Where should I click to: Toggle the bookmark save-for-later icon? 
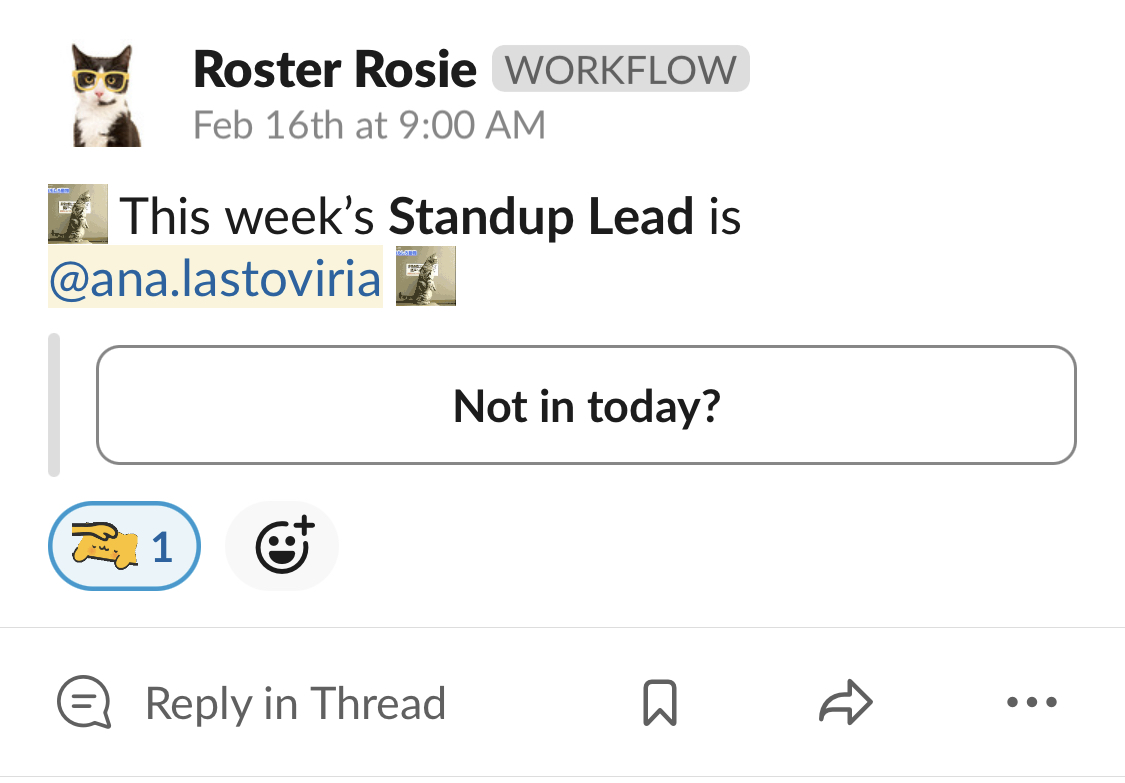coord(660,702)
